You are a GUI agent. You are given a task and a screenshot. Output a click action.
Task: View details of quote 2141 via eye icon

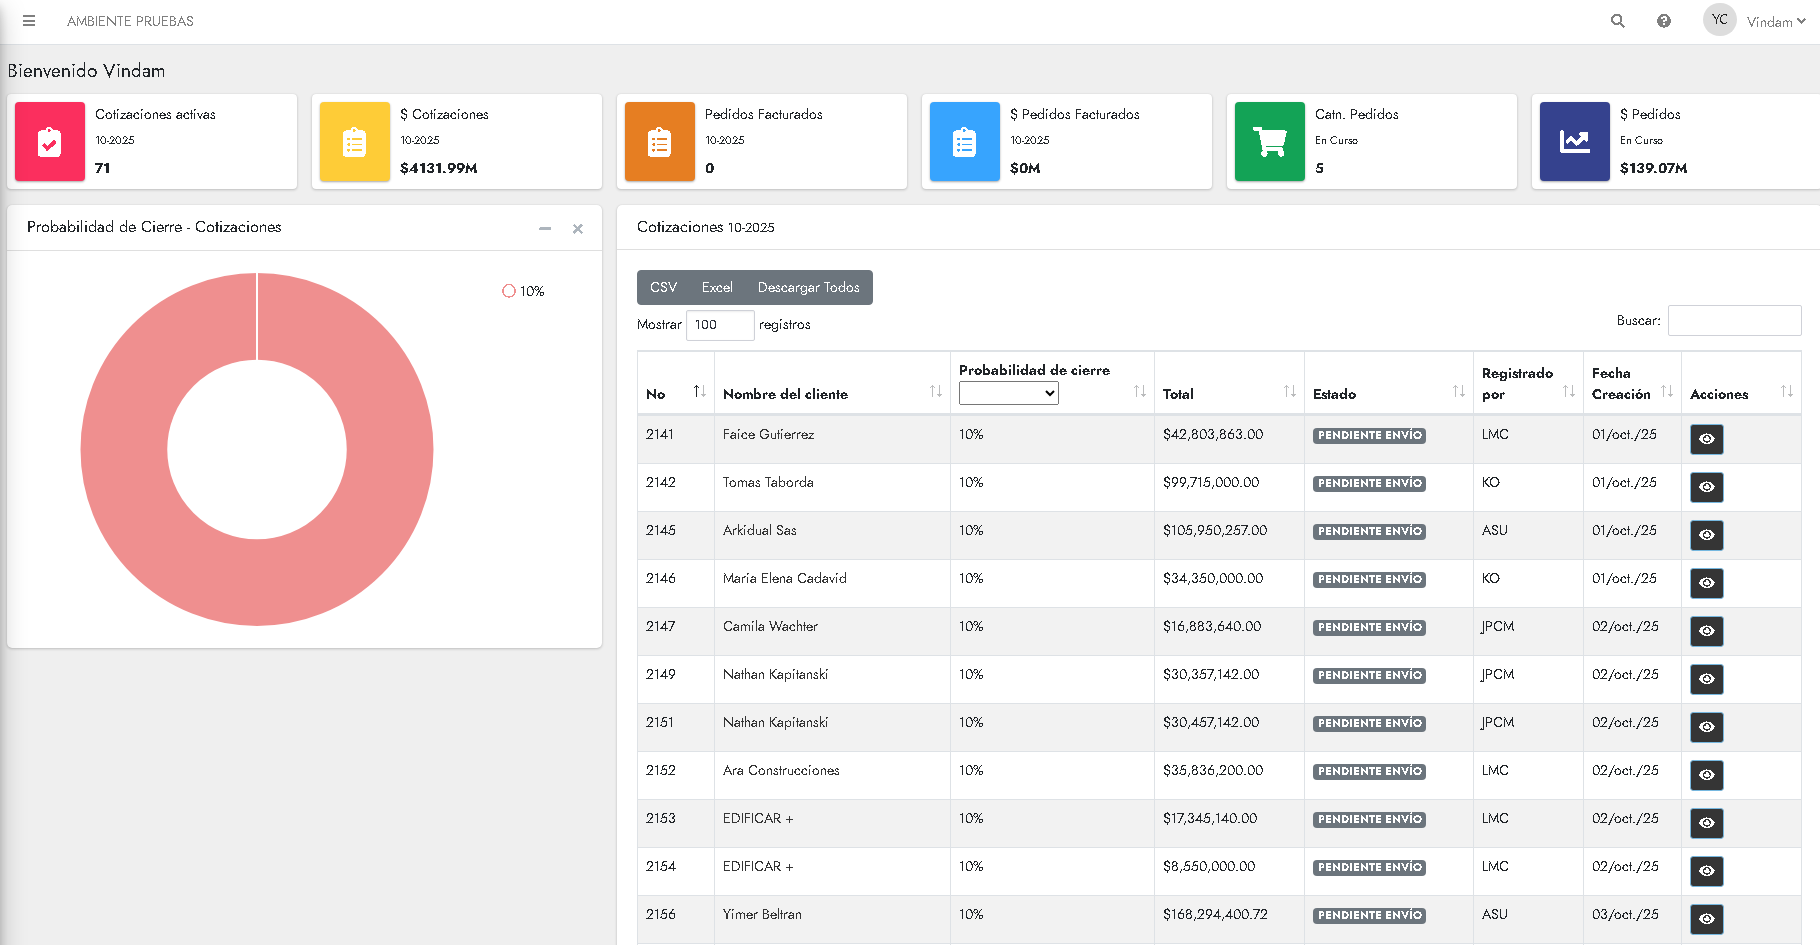(x=1706, y=439)
